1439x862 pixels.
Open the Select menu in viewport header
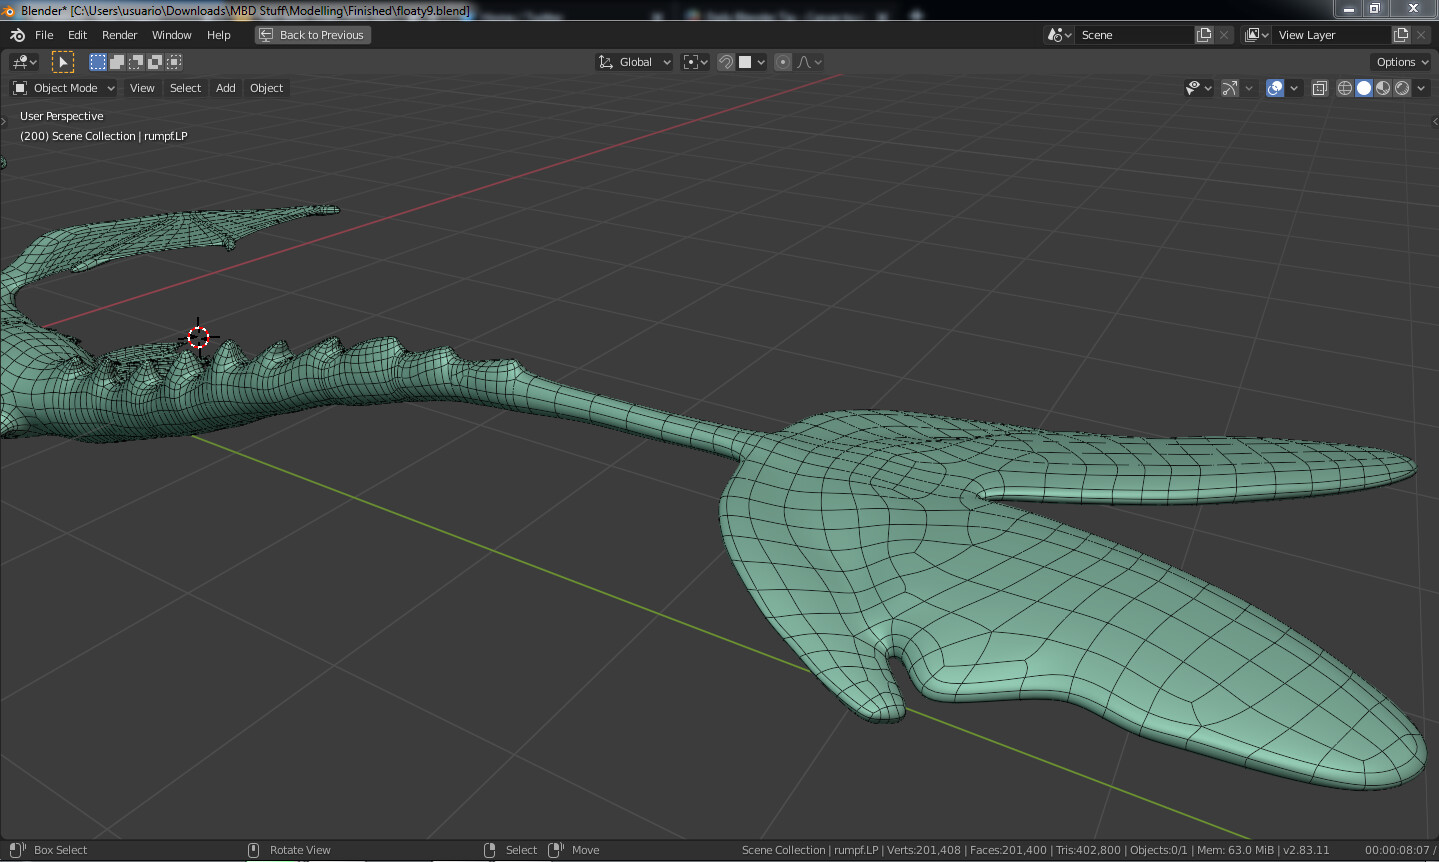coord(185,88)
